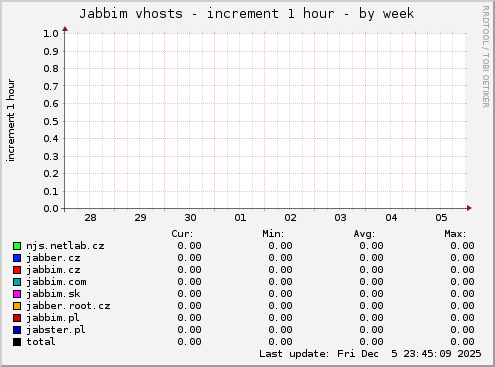The width and height of the screenshot is (495, 367).
Task: Click the 0.0 y-axis tick label
Action: [x=51, y=209]
